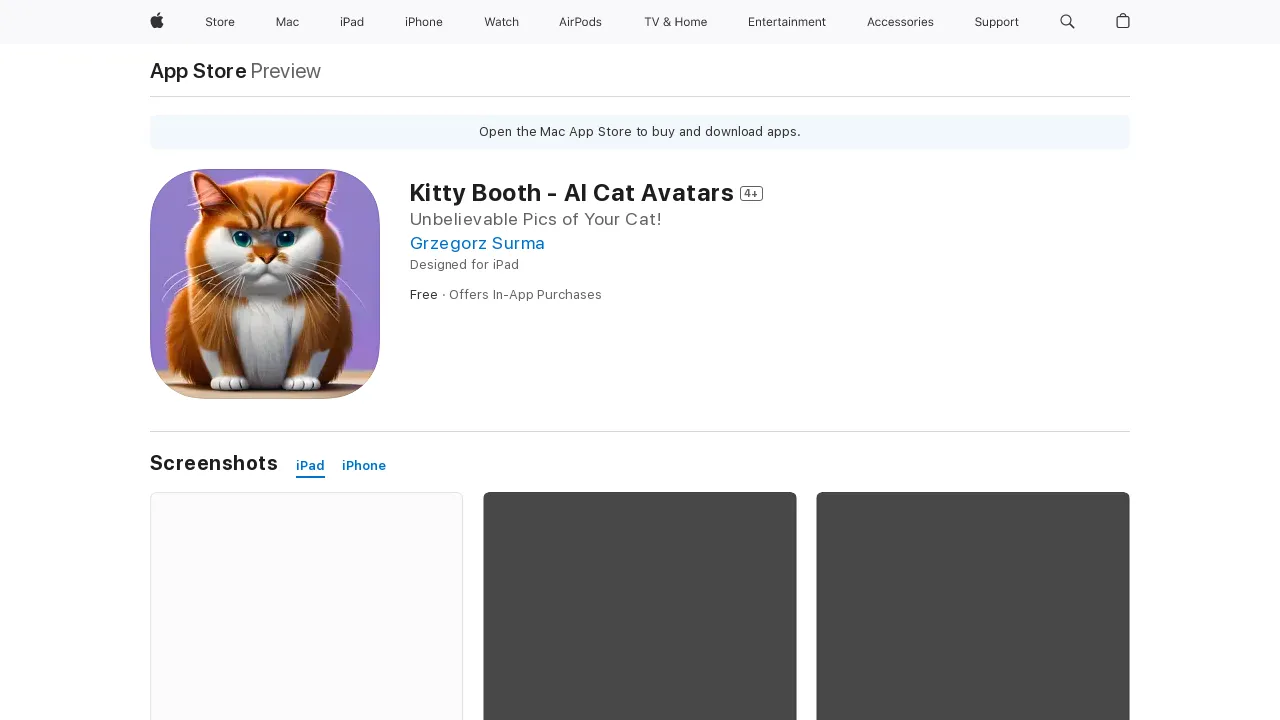This screenshot has height=720, width=1280.
Task: Click the first blank iPad screenshot
Action: pos(306,605)
